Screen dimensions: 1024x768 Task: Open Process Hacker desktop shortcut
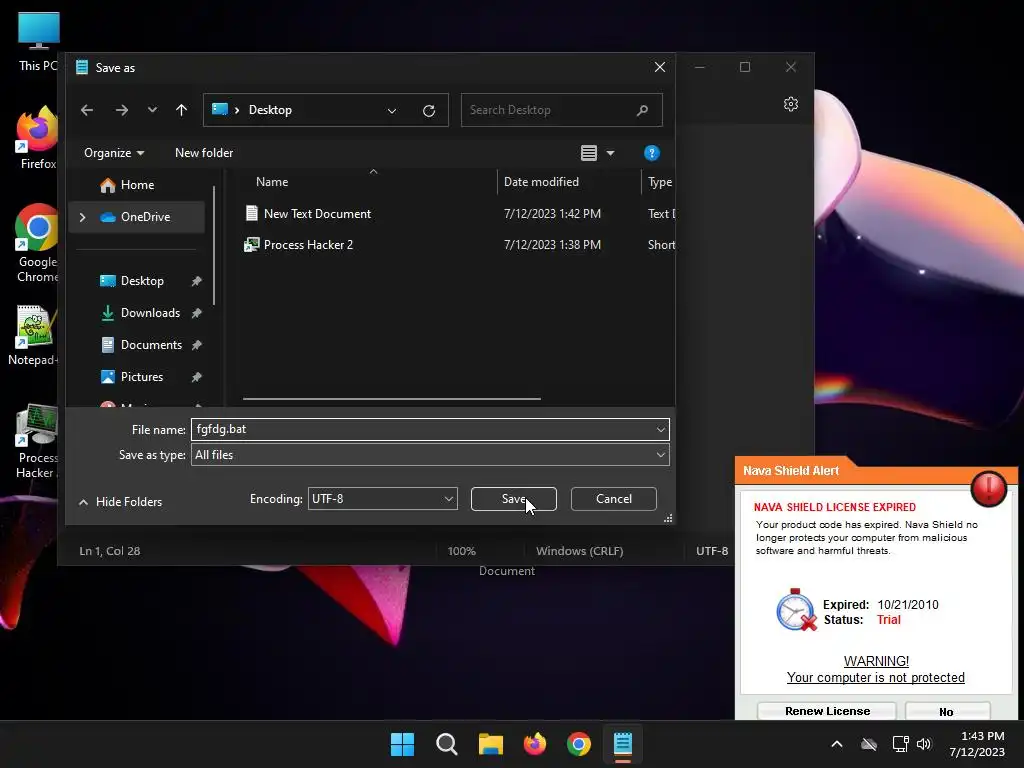[x=37, y=441]
